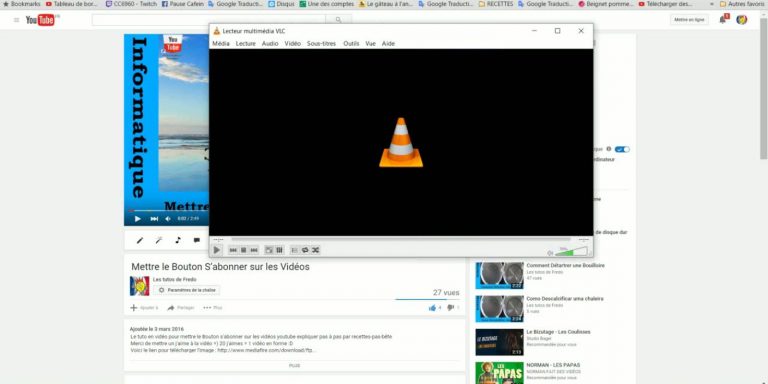Open the Les tutos de Fredo channel link
Screen dimensions: 768x384
[x=175, y=280]
